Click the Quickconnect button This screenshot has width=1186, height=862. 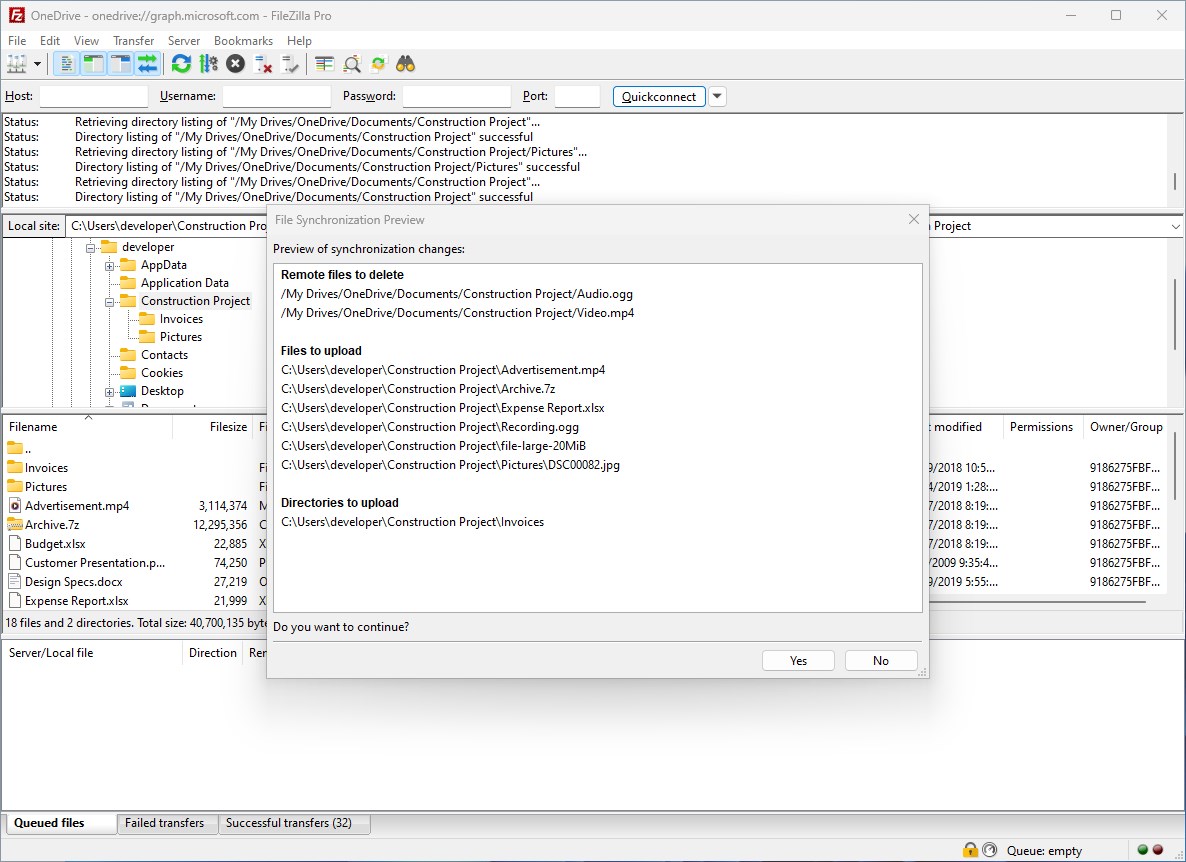(658, 96)
